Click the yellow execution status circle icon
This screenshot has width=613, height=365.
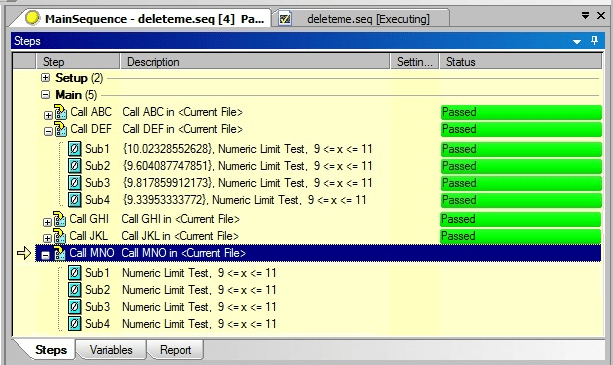pos(32,18)
